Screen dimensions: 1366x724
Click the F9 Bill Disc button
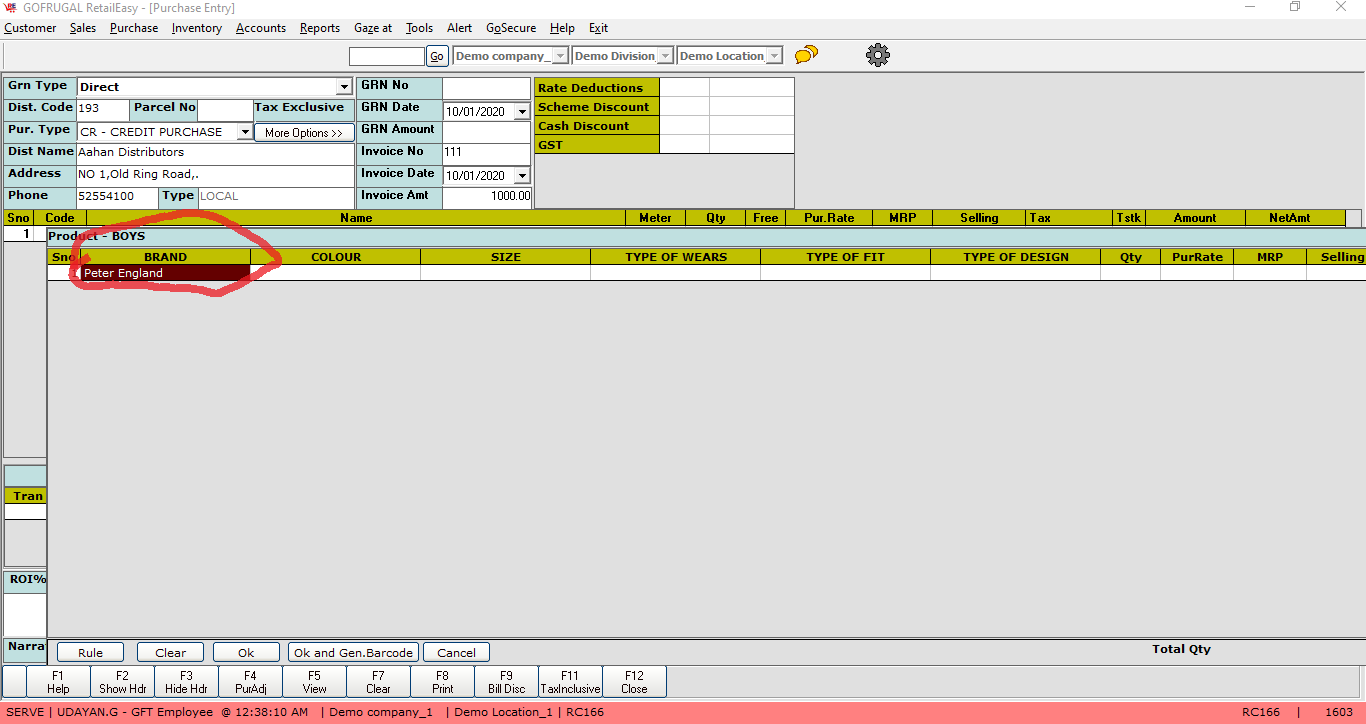tap(506, 682)
